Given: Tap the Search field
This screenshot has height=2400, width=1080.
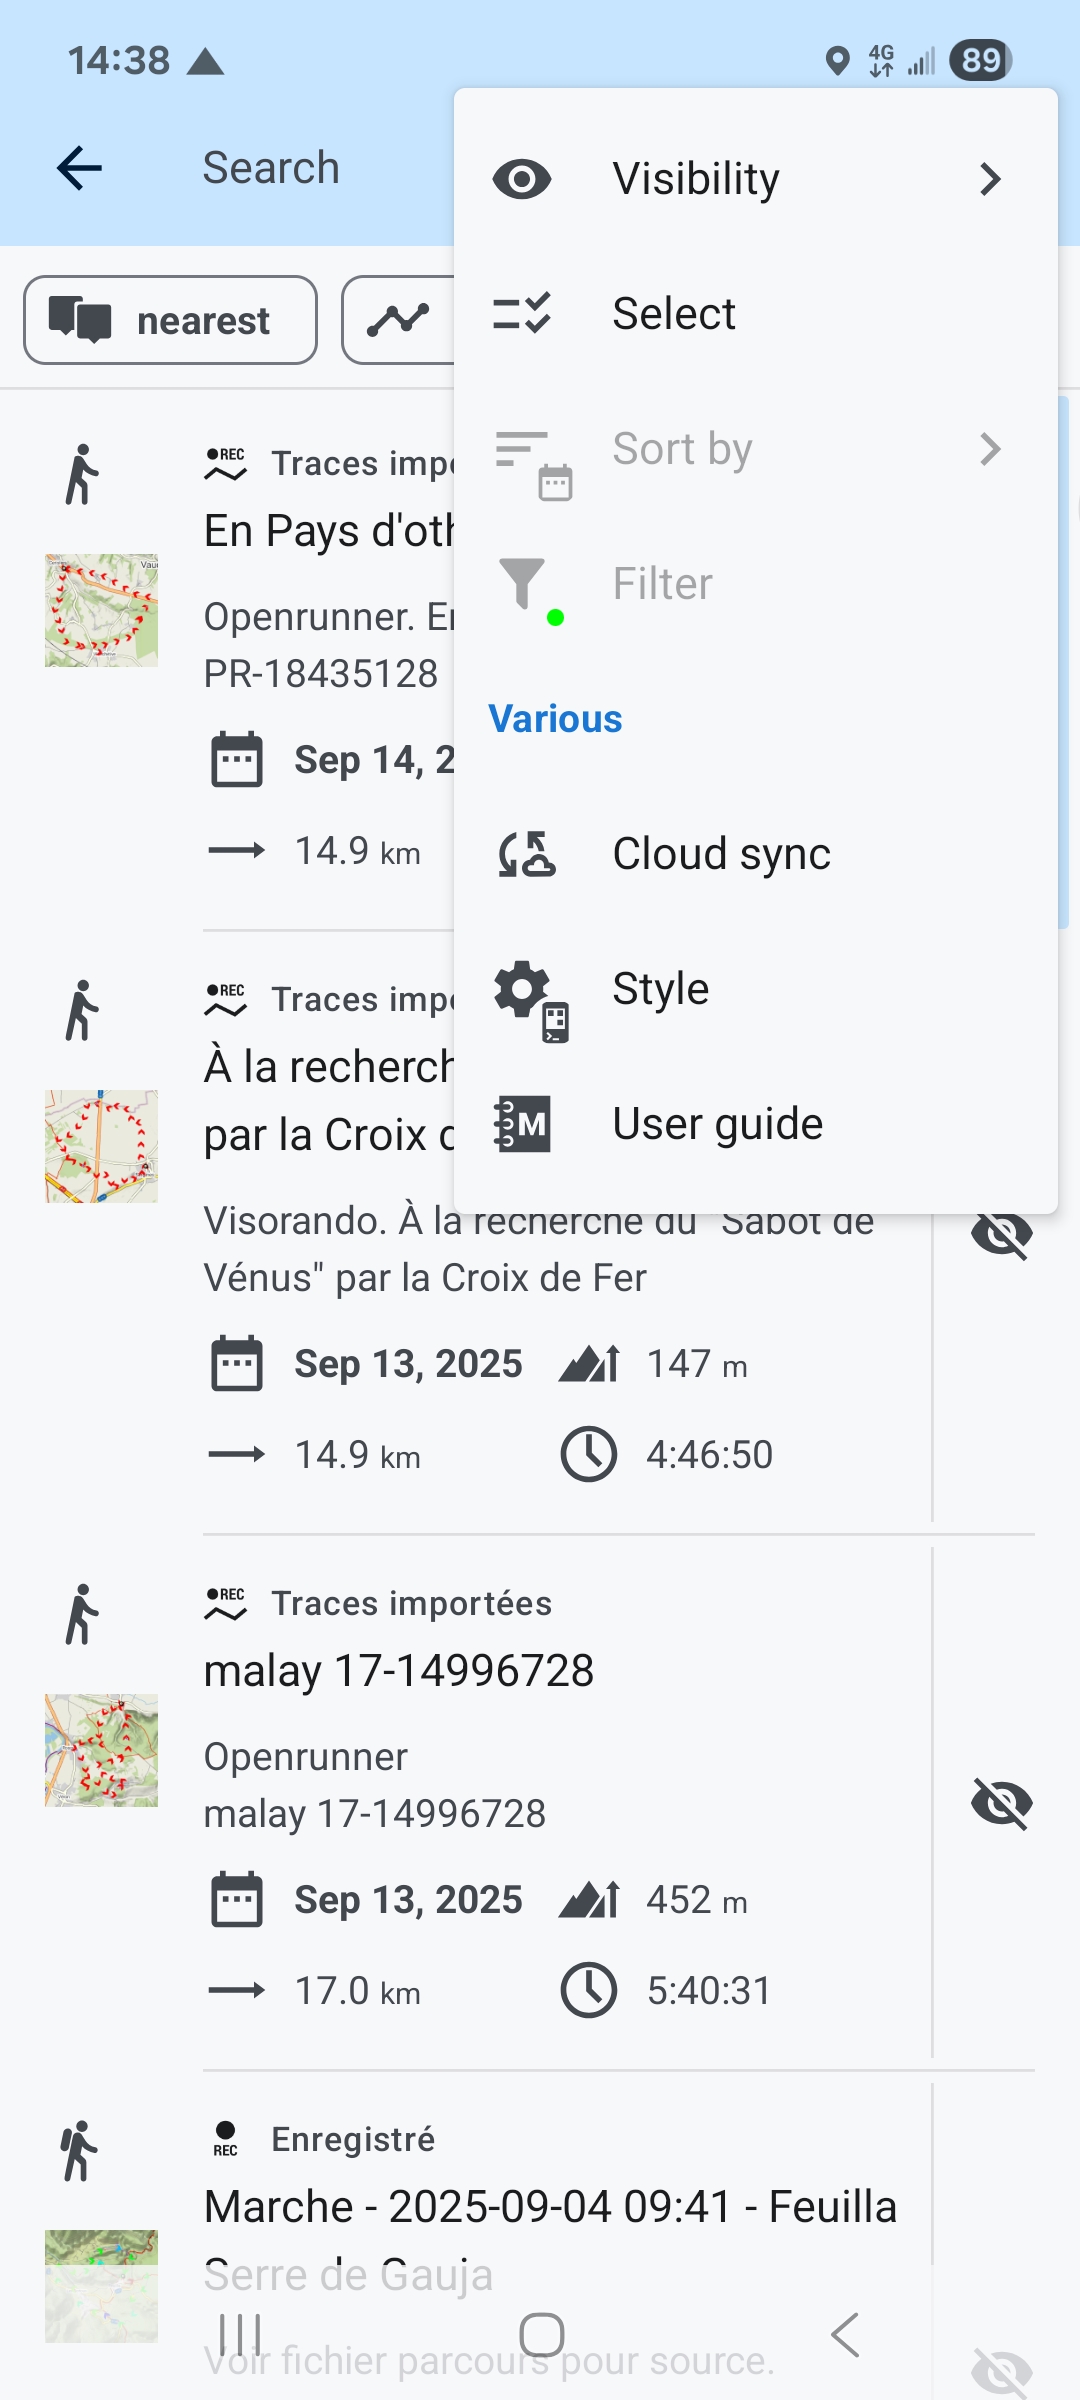Looking at the screenshot, I should coord(272,168).
